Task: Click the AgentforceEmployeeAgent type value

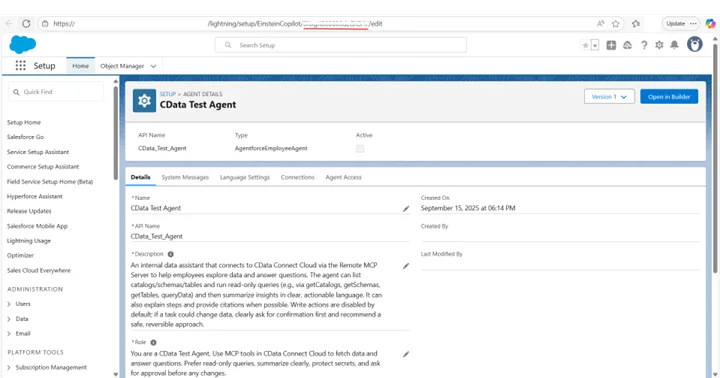Action: [x=271, y=148]
